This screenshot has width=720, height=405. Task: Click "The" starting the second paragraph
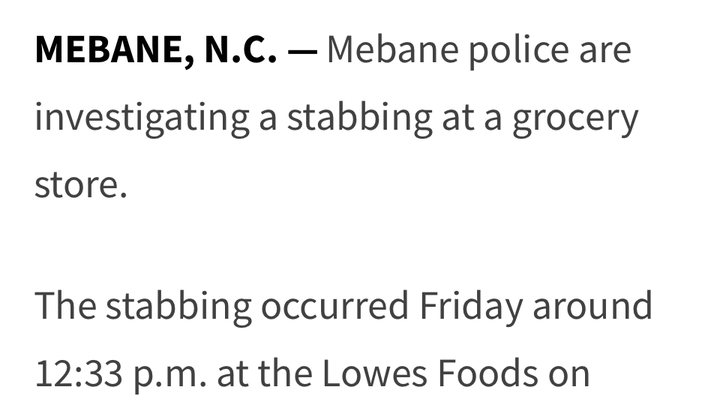coord(66,305)
